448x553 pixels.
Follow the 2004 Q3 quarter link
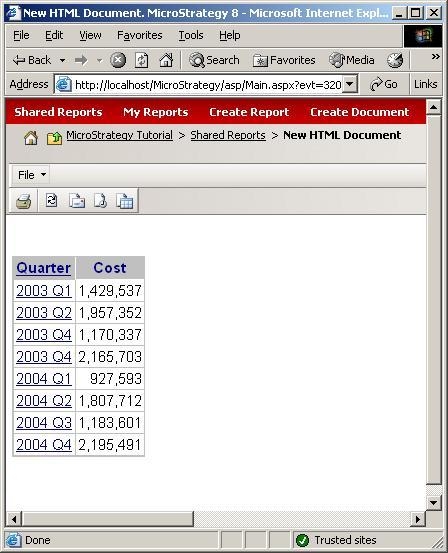44,423
